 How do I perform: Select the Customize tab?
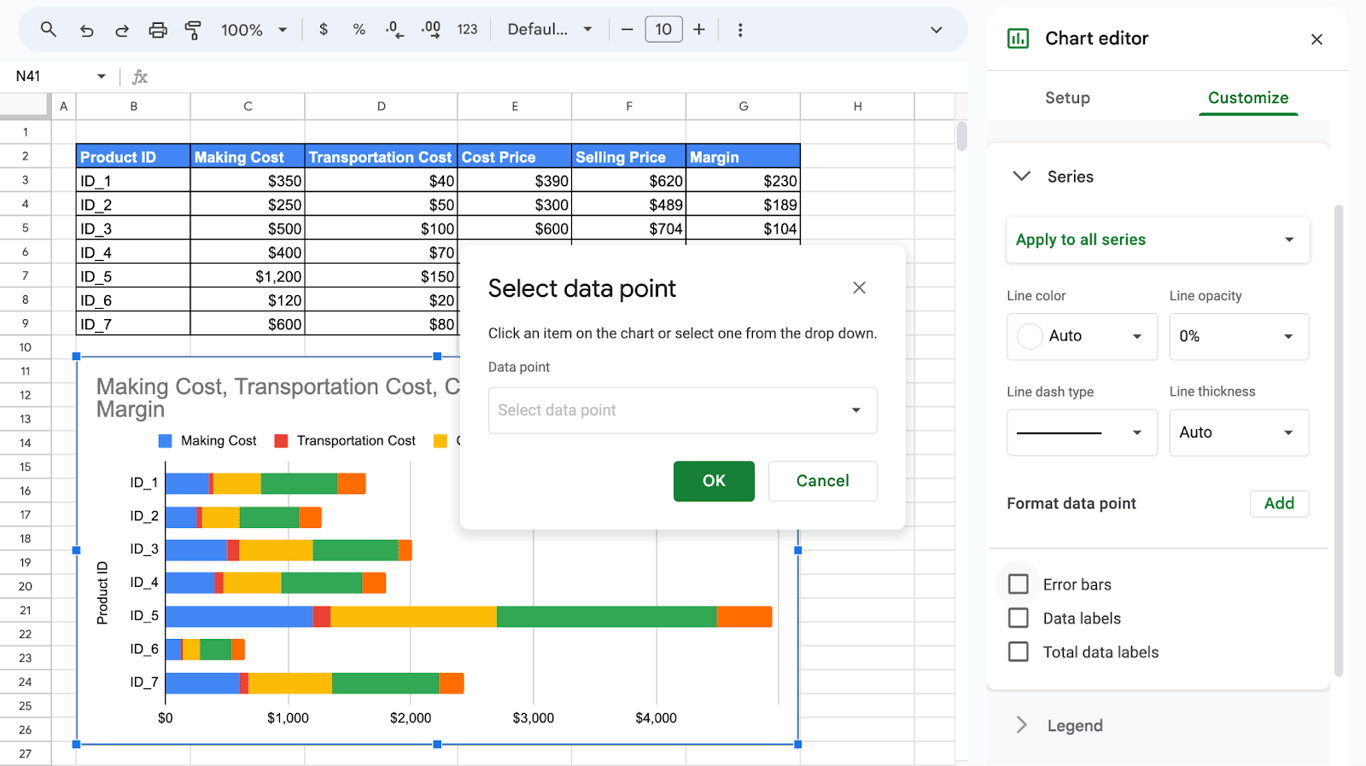click(x=1248, y=98)
